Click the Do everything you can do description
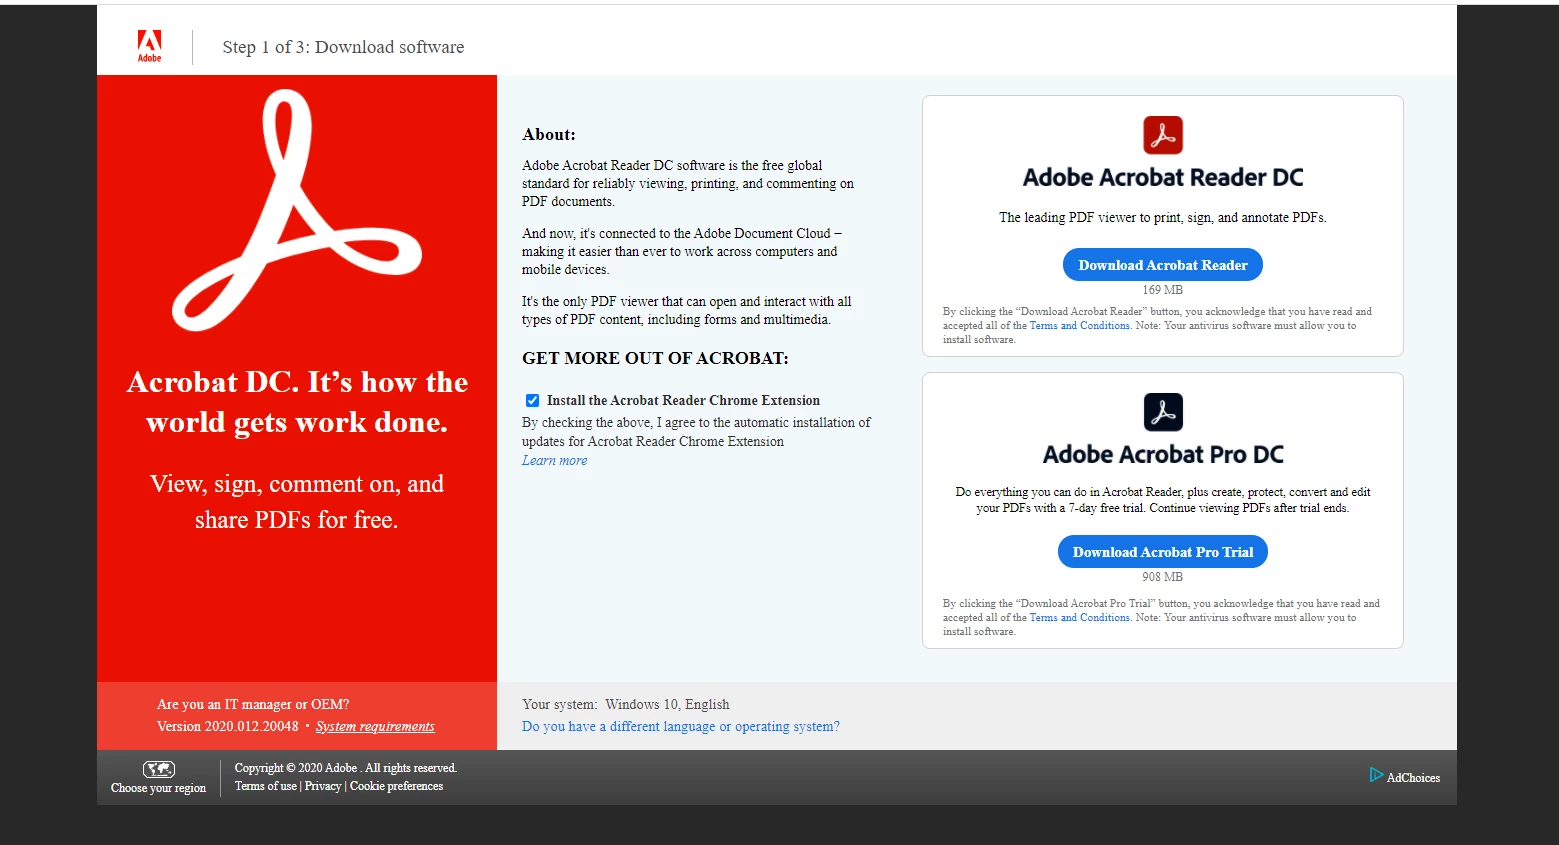Image resolution: width=1559 pixels, height=845 pixels. tap(1163, 500)
